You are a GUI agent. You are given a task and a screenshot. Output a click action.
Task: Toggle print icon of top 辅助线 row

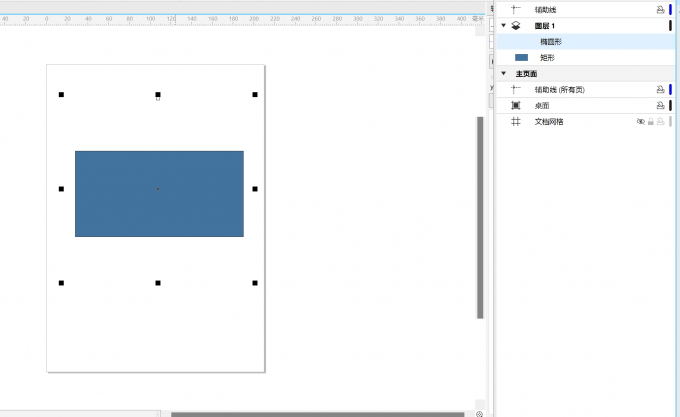pos(660,8)
